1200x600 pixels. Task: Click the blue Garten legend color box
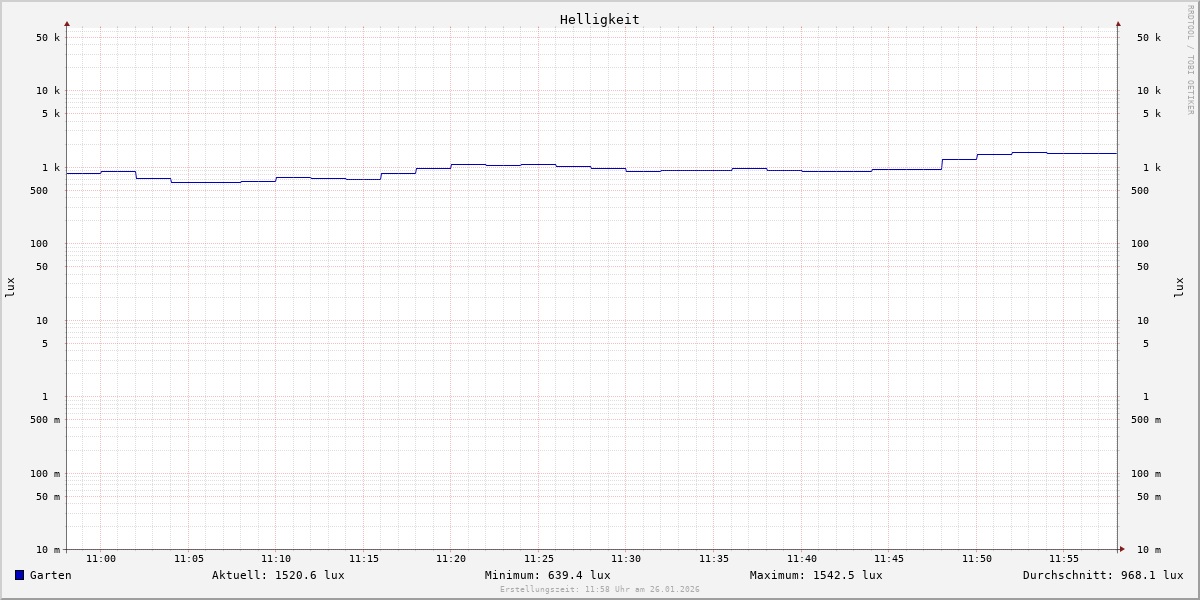(x=19, y=575)
